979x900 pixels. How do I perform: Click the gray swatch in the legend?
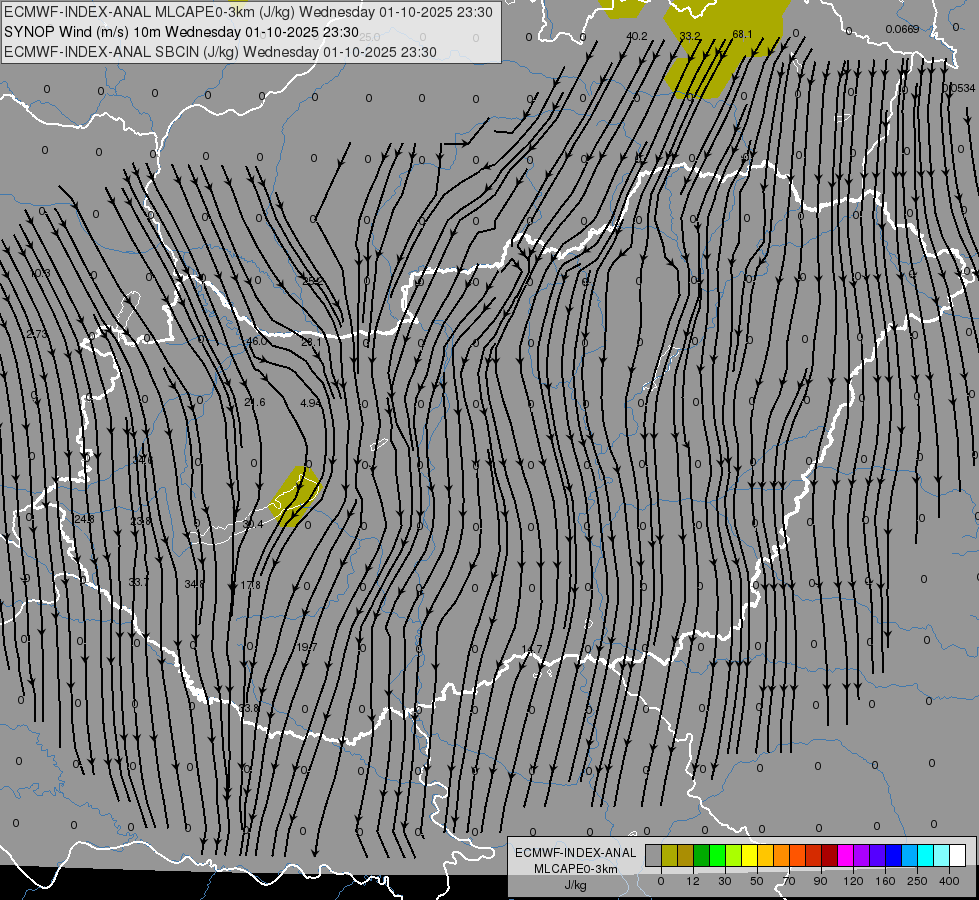[653, 855]
